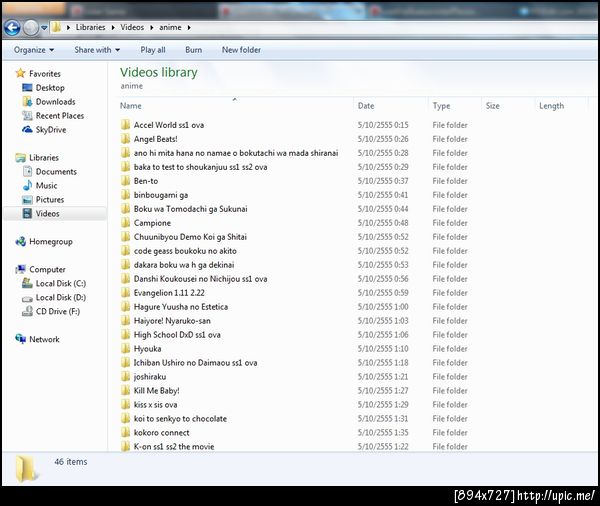Image resolution: width=600 pixels, height=506 pixels.
Task: Select Ichiban Ushiro no Daimaou ss1 ova
Action: click(x=195, y=362)
